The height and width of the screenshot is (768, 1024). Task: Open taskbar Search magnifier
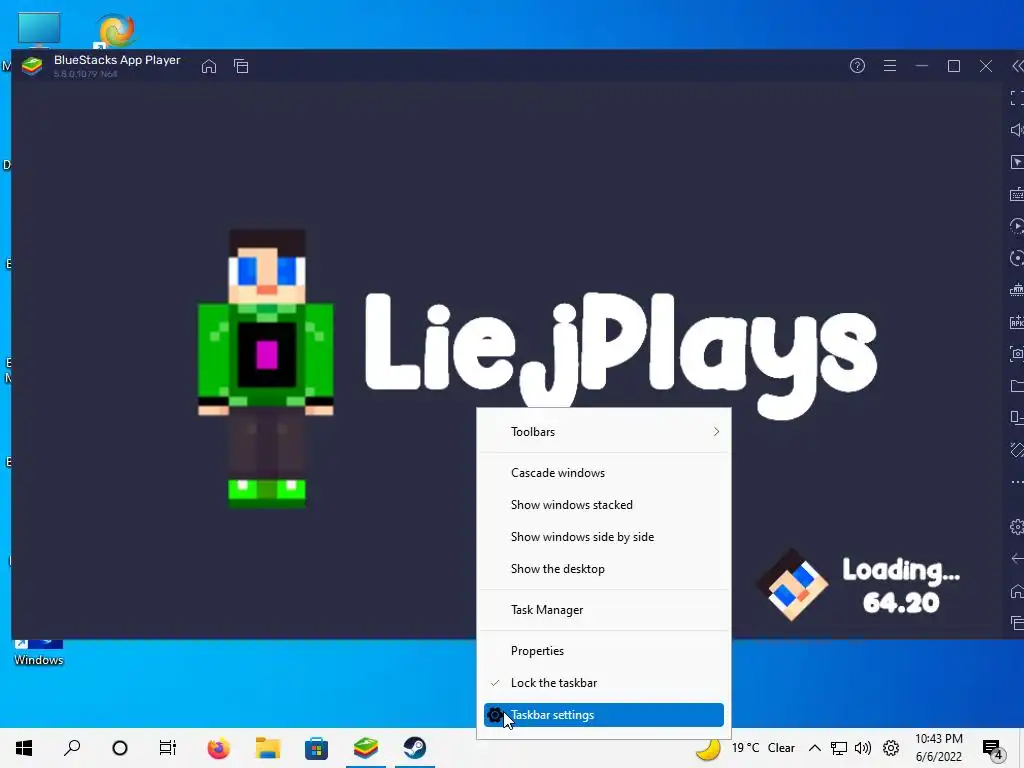[x=72, y=748]
